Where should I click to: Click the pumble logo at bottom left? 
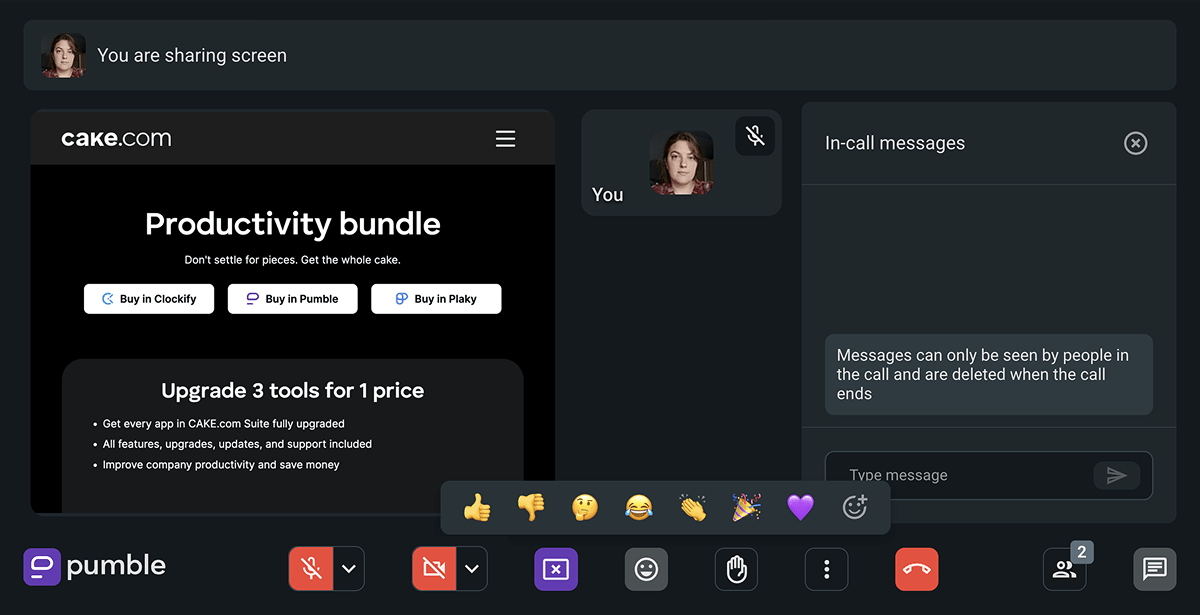(x=95, y=566)
